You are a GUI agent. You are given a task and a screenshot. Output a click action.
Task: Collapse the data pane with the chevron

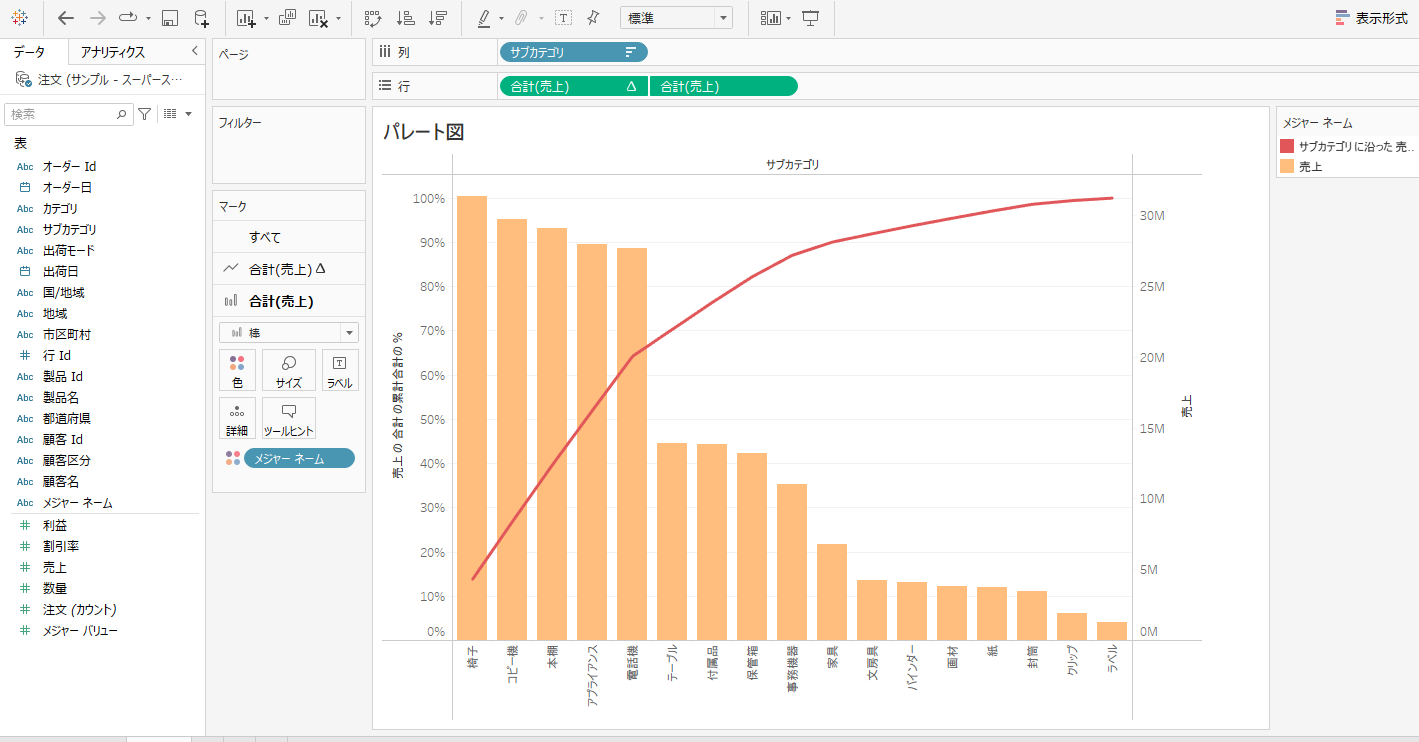[194, 51]
